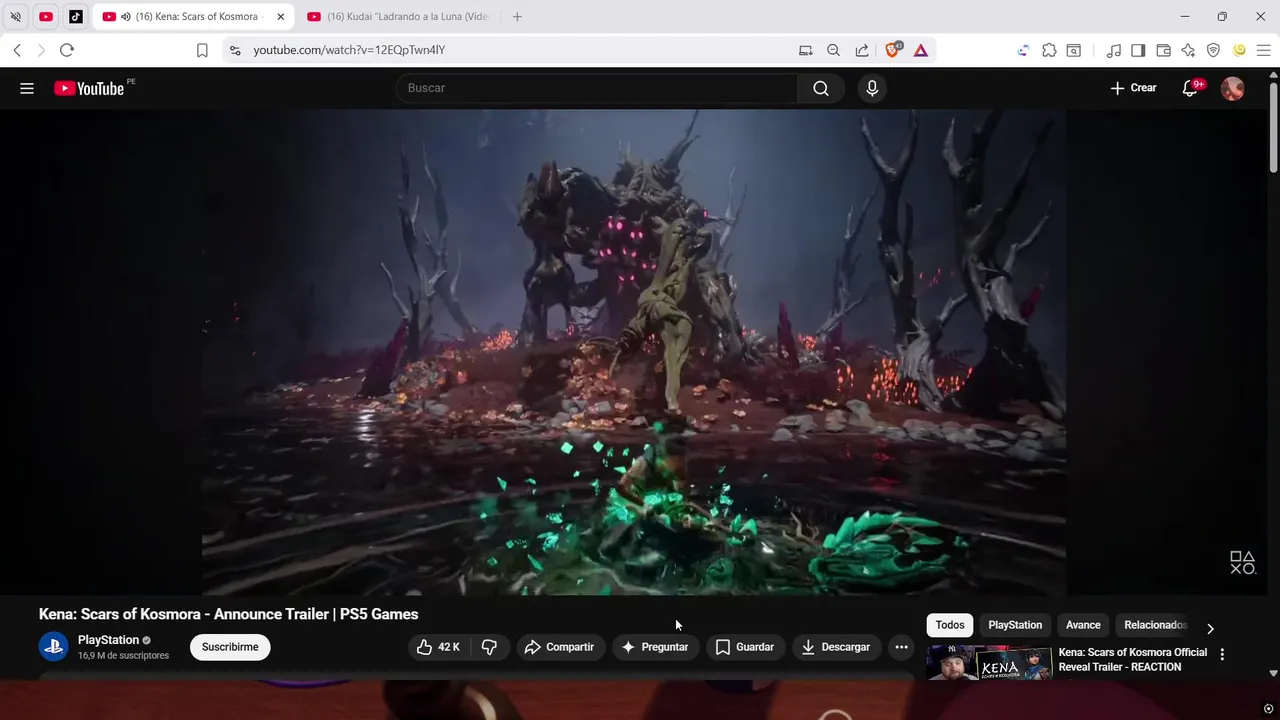This screenshot has width=1280, height=720.
Task: Open the browser main menu
Action: point(1264,50)
